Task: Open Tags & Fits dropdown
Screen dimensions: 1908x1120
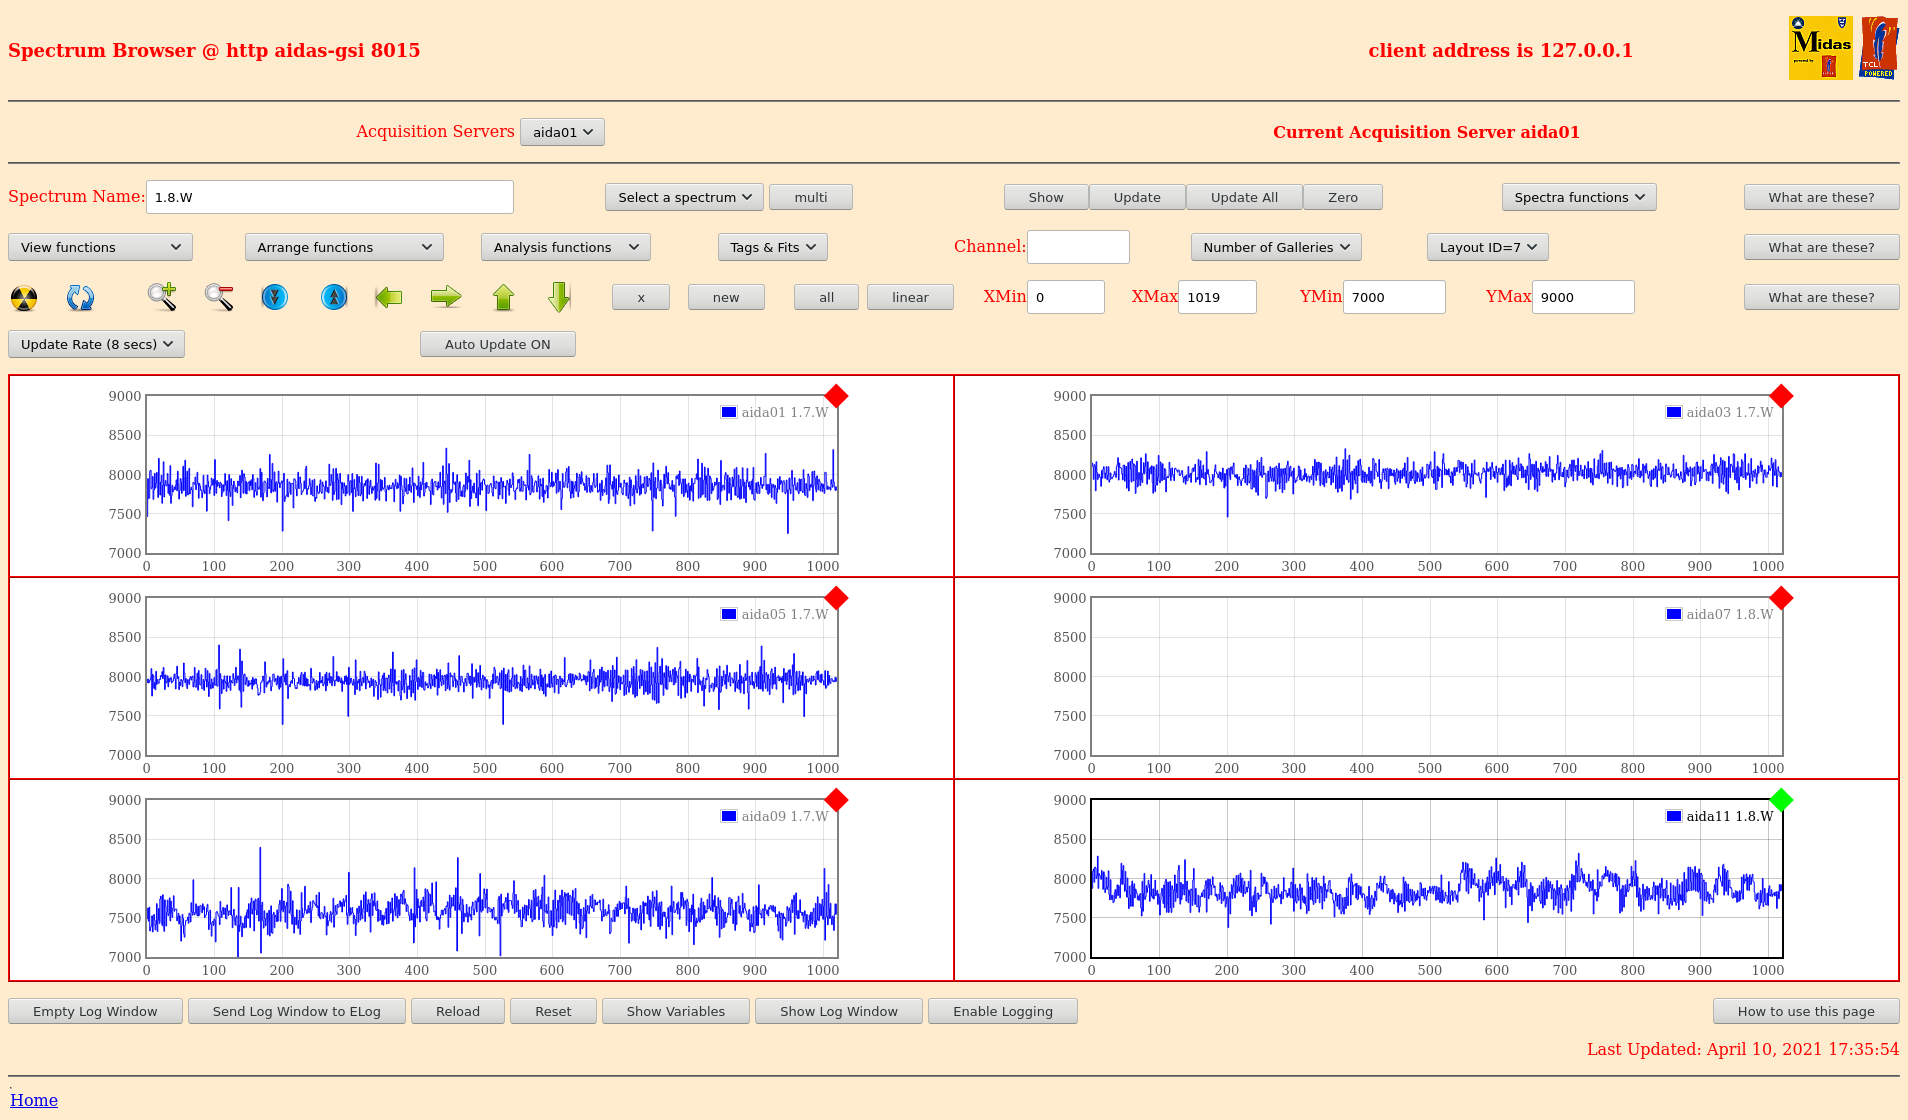Action: [x=773, y=247]
